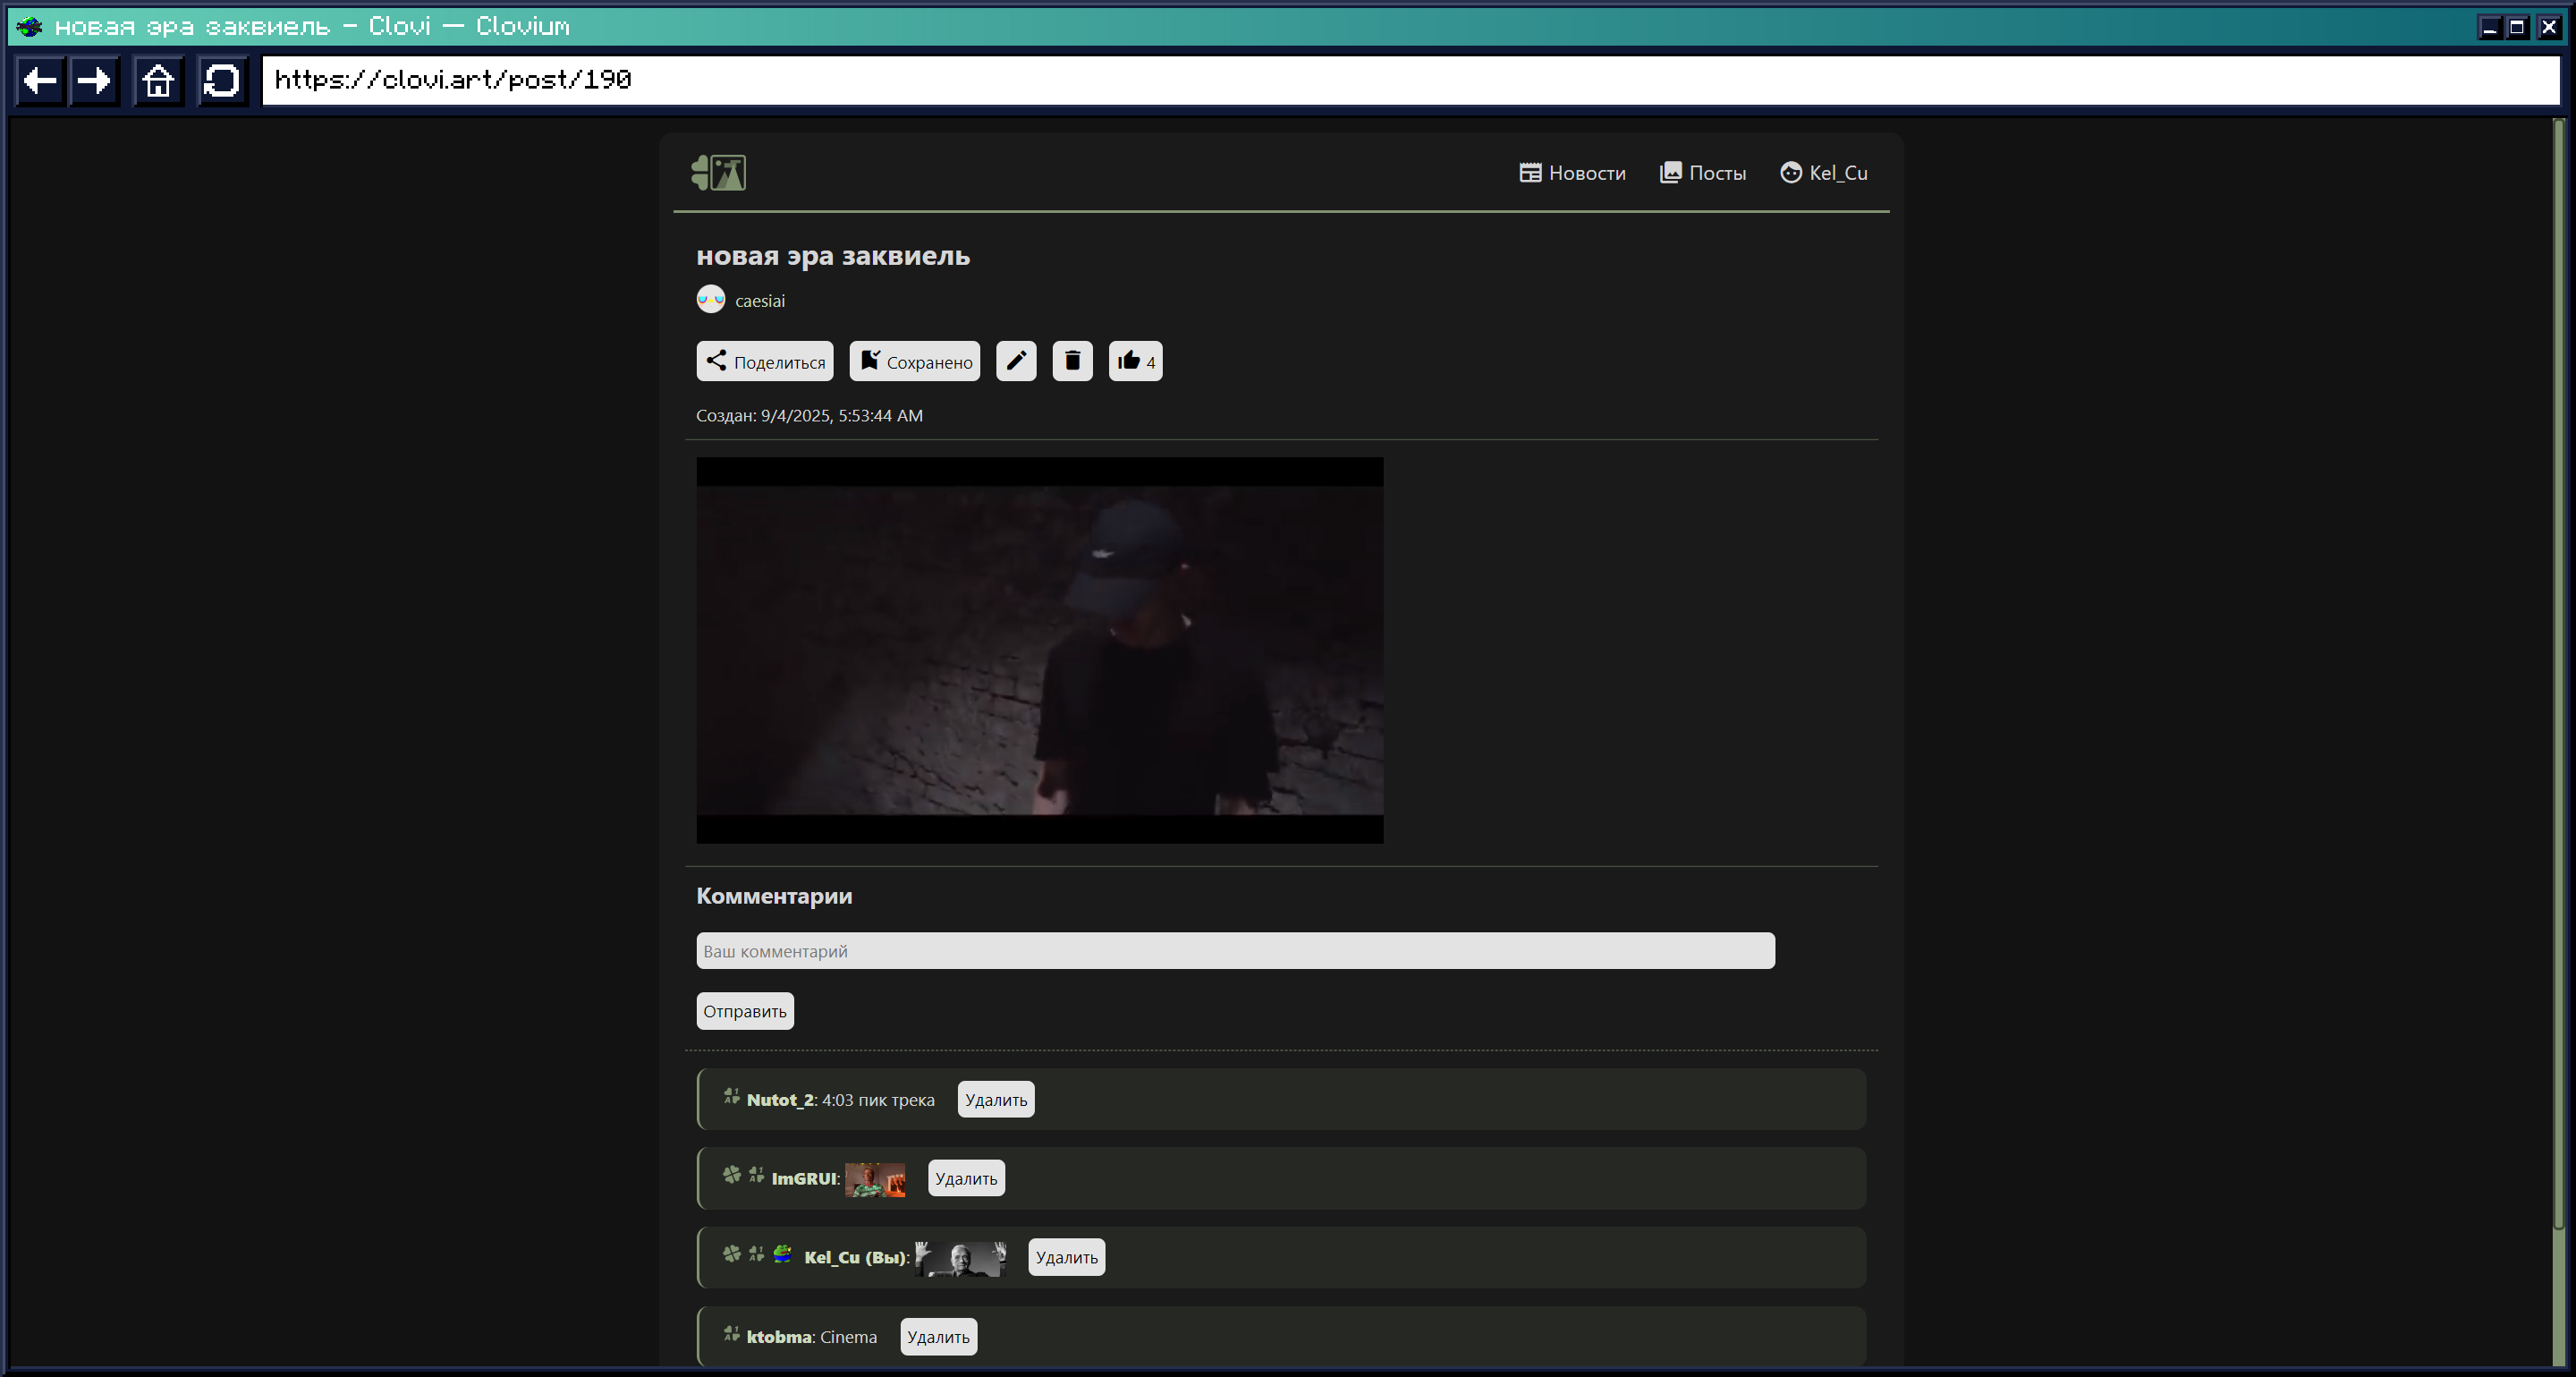
Task: Open Kel_Cu profile menu
Action: point(1823,173)
